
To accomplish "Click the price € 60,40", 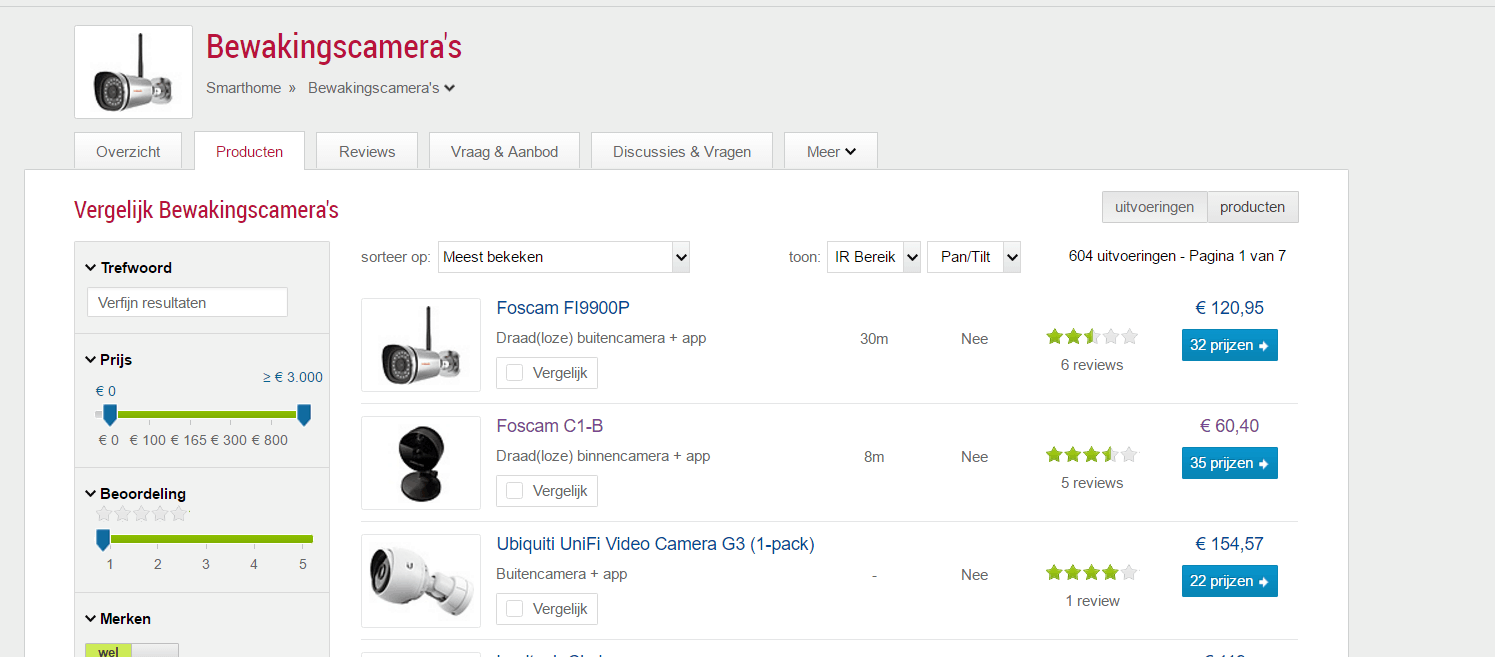I will click(1230, 426).
